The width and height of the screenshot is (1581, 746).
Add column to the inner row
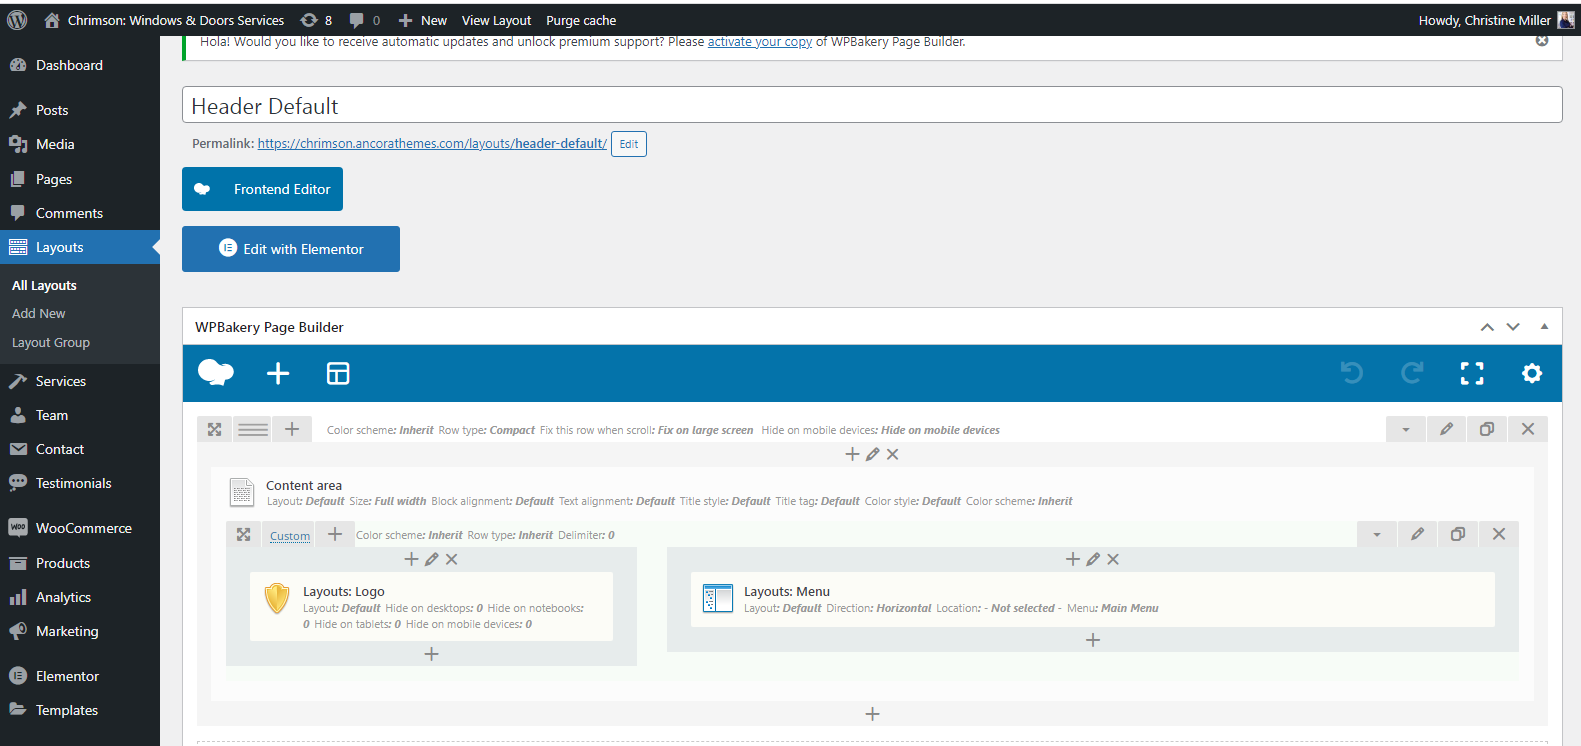(335, 535)
